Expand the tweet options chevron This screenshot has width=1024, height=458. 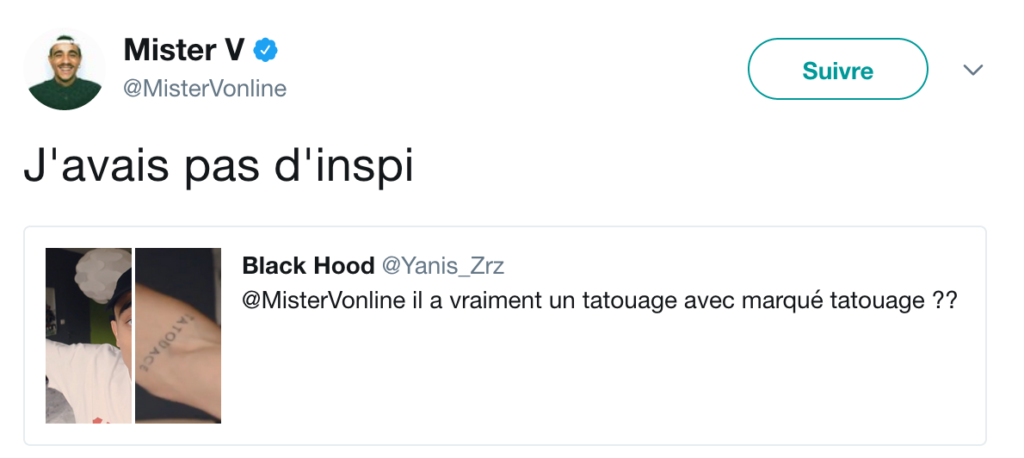972,70
